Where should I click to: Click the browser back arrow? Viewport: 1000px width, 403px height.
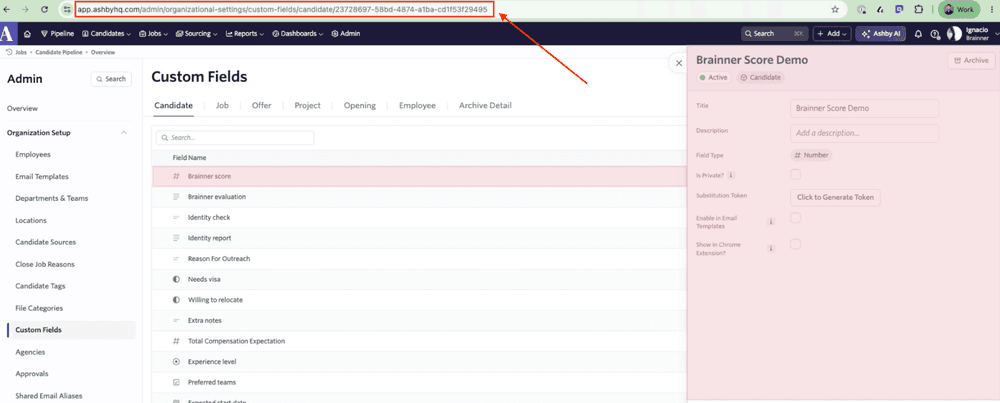8,10
